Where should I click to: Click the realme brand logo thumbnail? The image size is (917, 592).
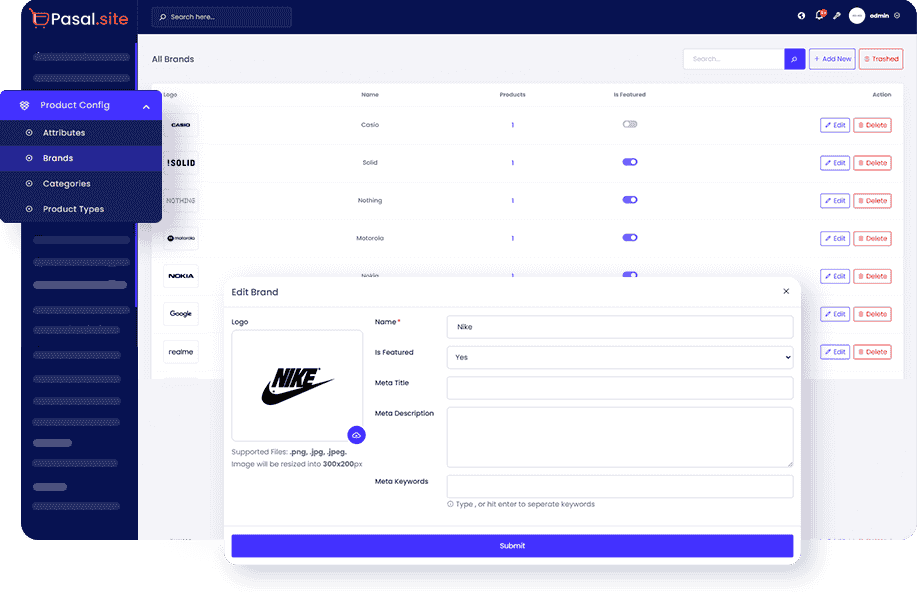pos(181,352)
